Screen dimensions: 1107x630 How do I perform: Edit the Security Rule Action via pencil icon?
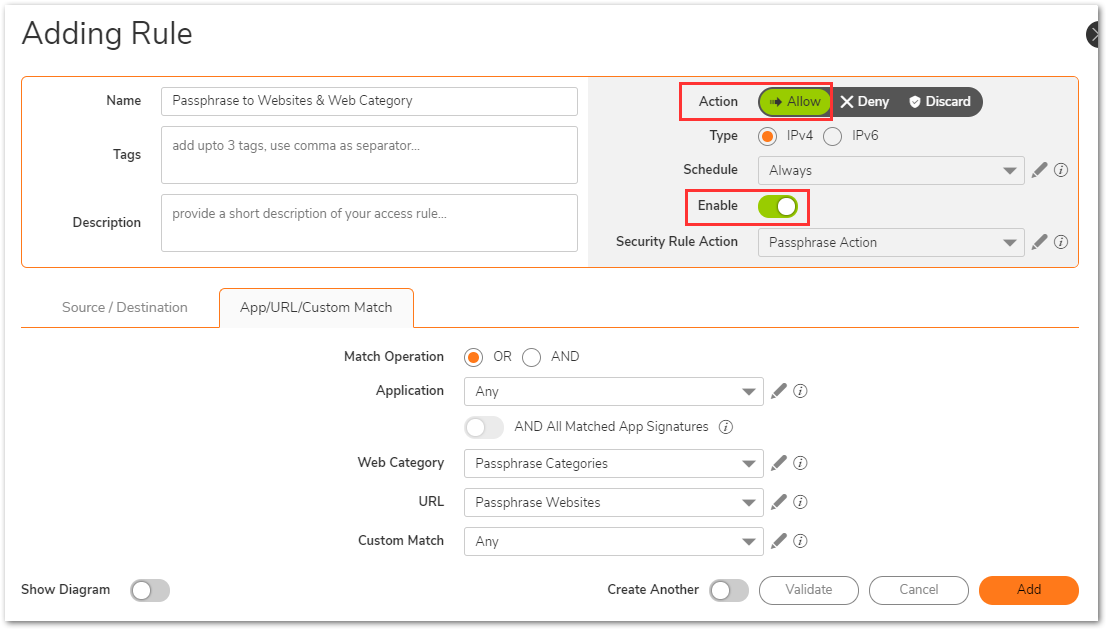tap(1039, 242)
